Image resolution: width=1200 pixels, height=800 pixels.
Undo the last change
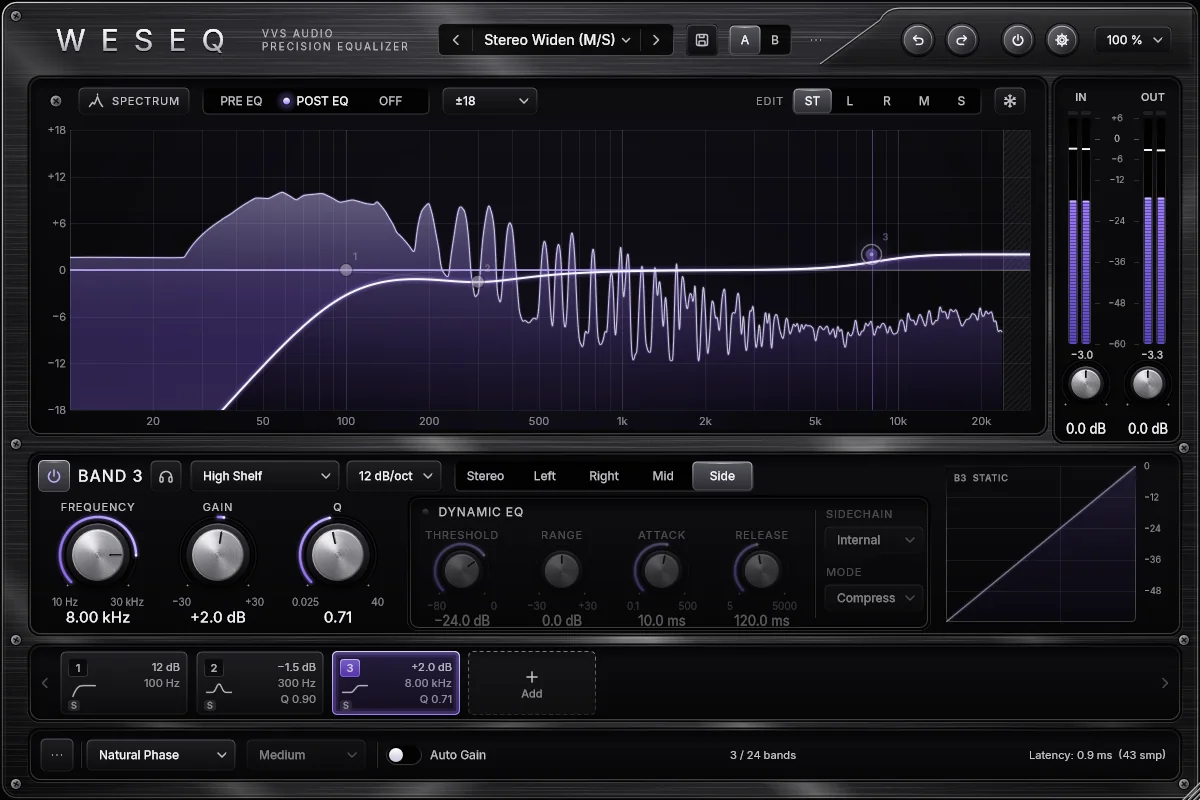[x=918, y=40]
